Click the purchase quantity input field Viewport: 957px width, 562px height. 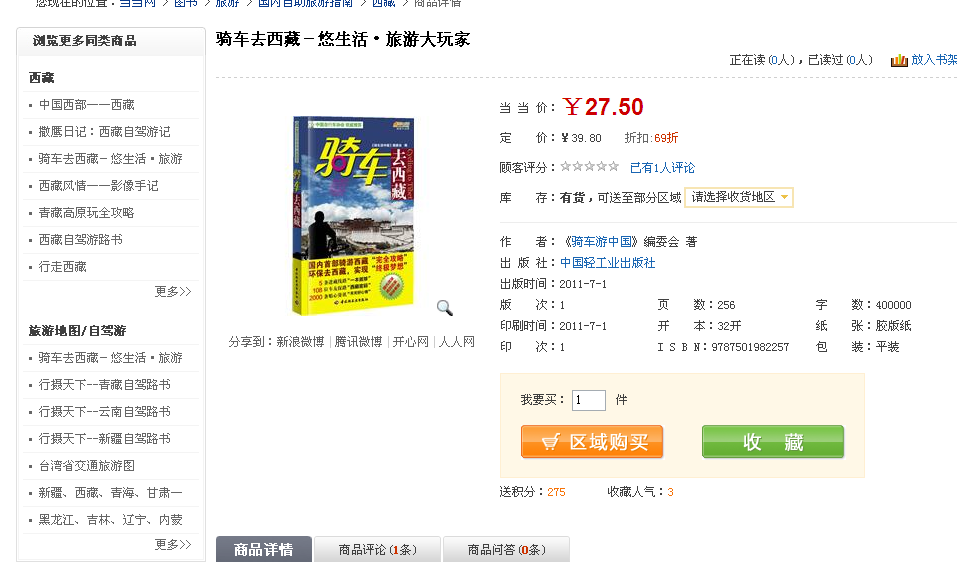[x=588, y=400]
